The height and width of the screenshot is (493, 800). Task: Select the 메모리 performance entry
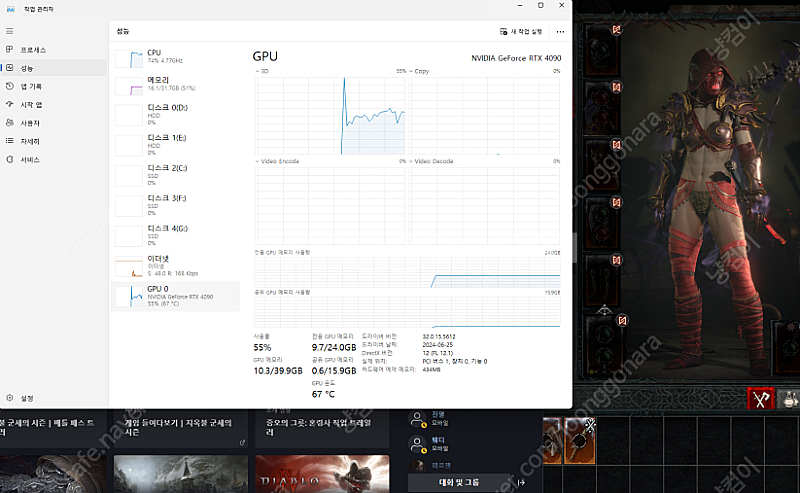176,85
